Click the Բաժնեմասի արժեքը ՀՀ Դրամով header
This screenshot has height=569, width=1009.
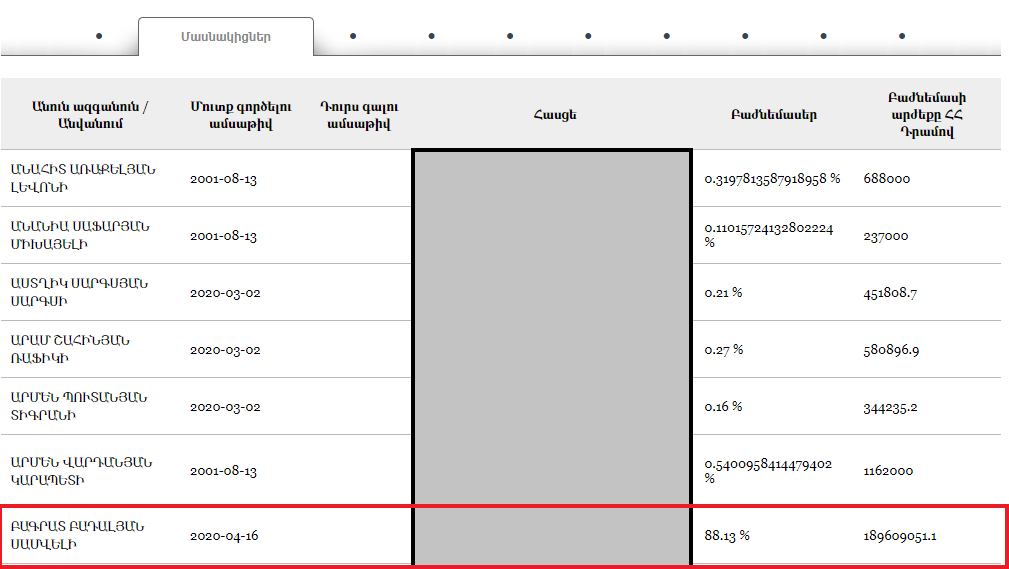pos(926,115)
